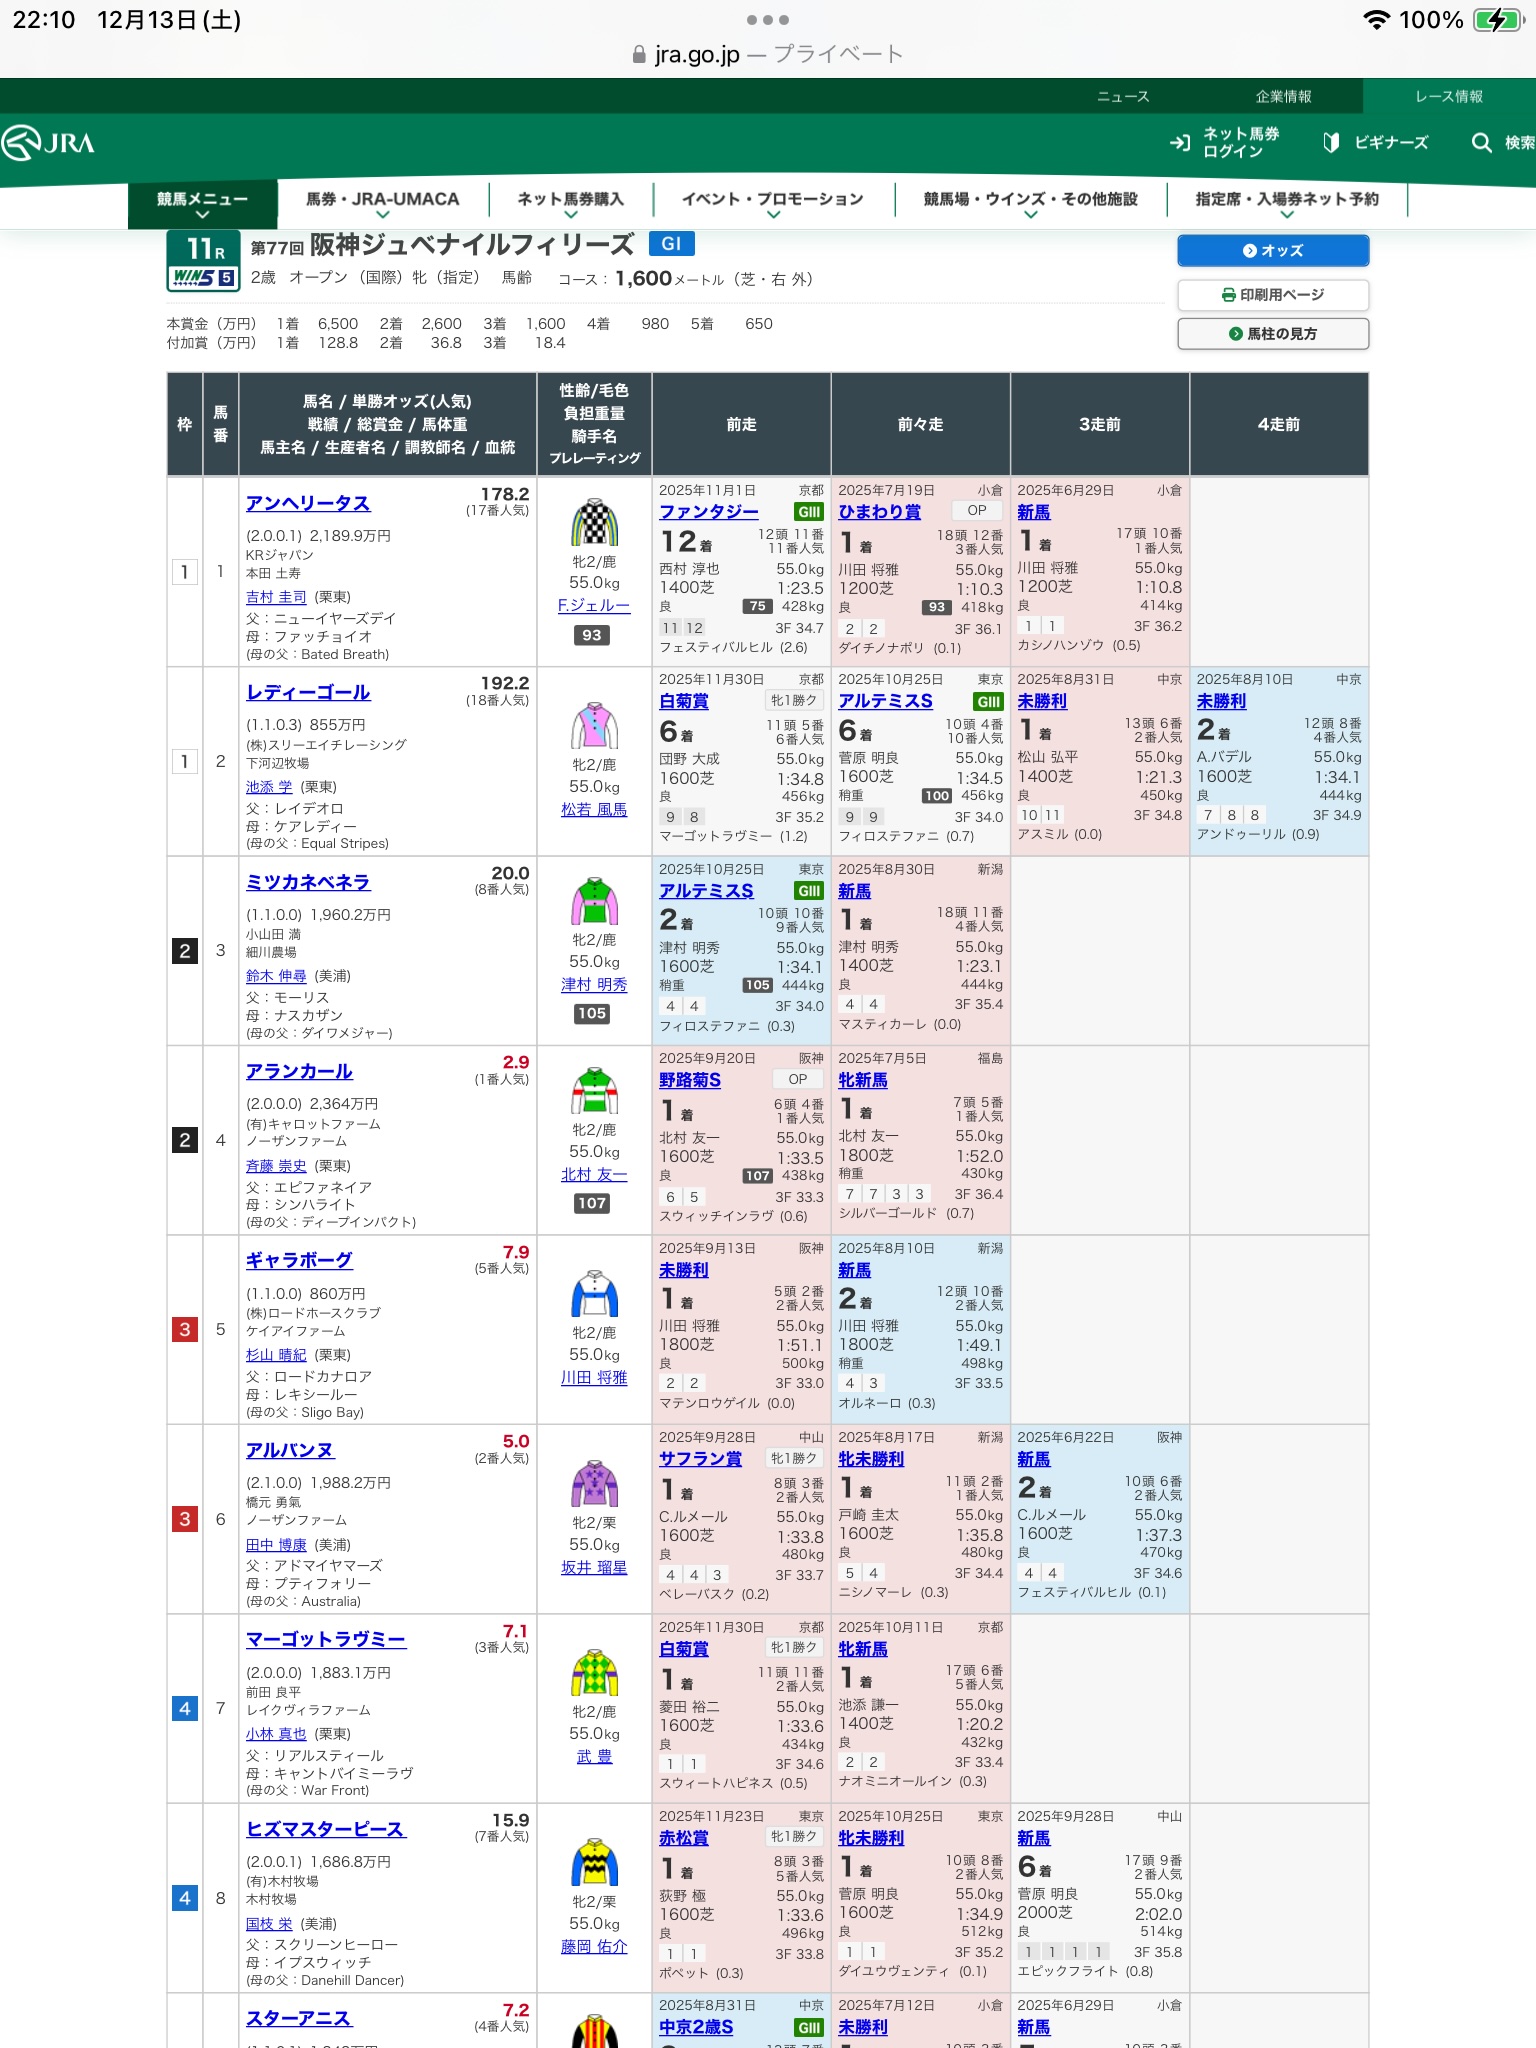The width and height of the screenshot is (1536, 2048).
Task: Open the 野路菊S race result link
Action: tap(690, 1081)
